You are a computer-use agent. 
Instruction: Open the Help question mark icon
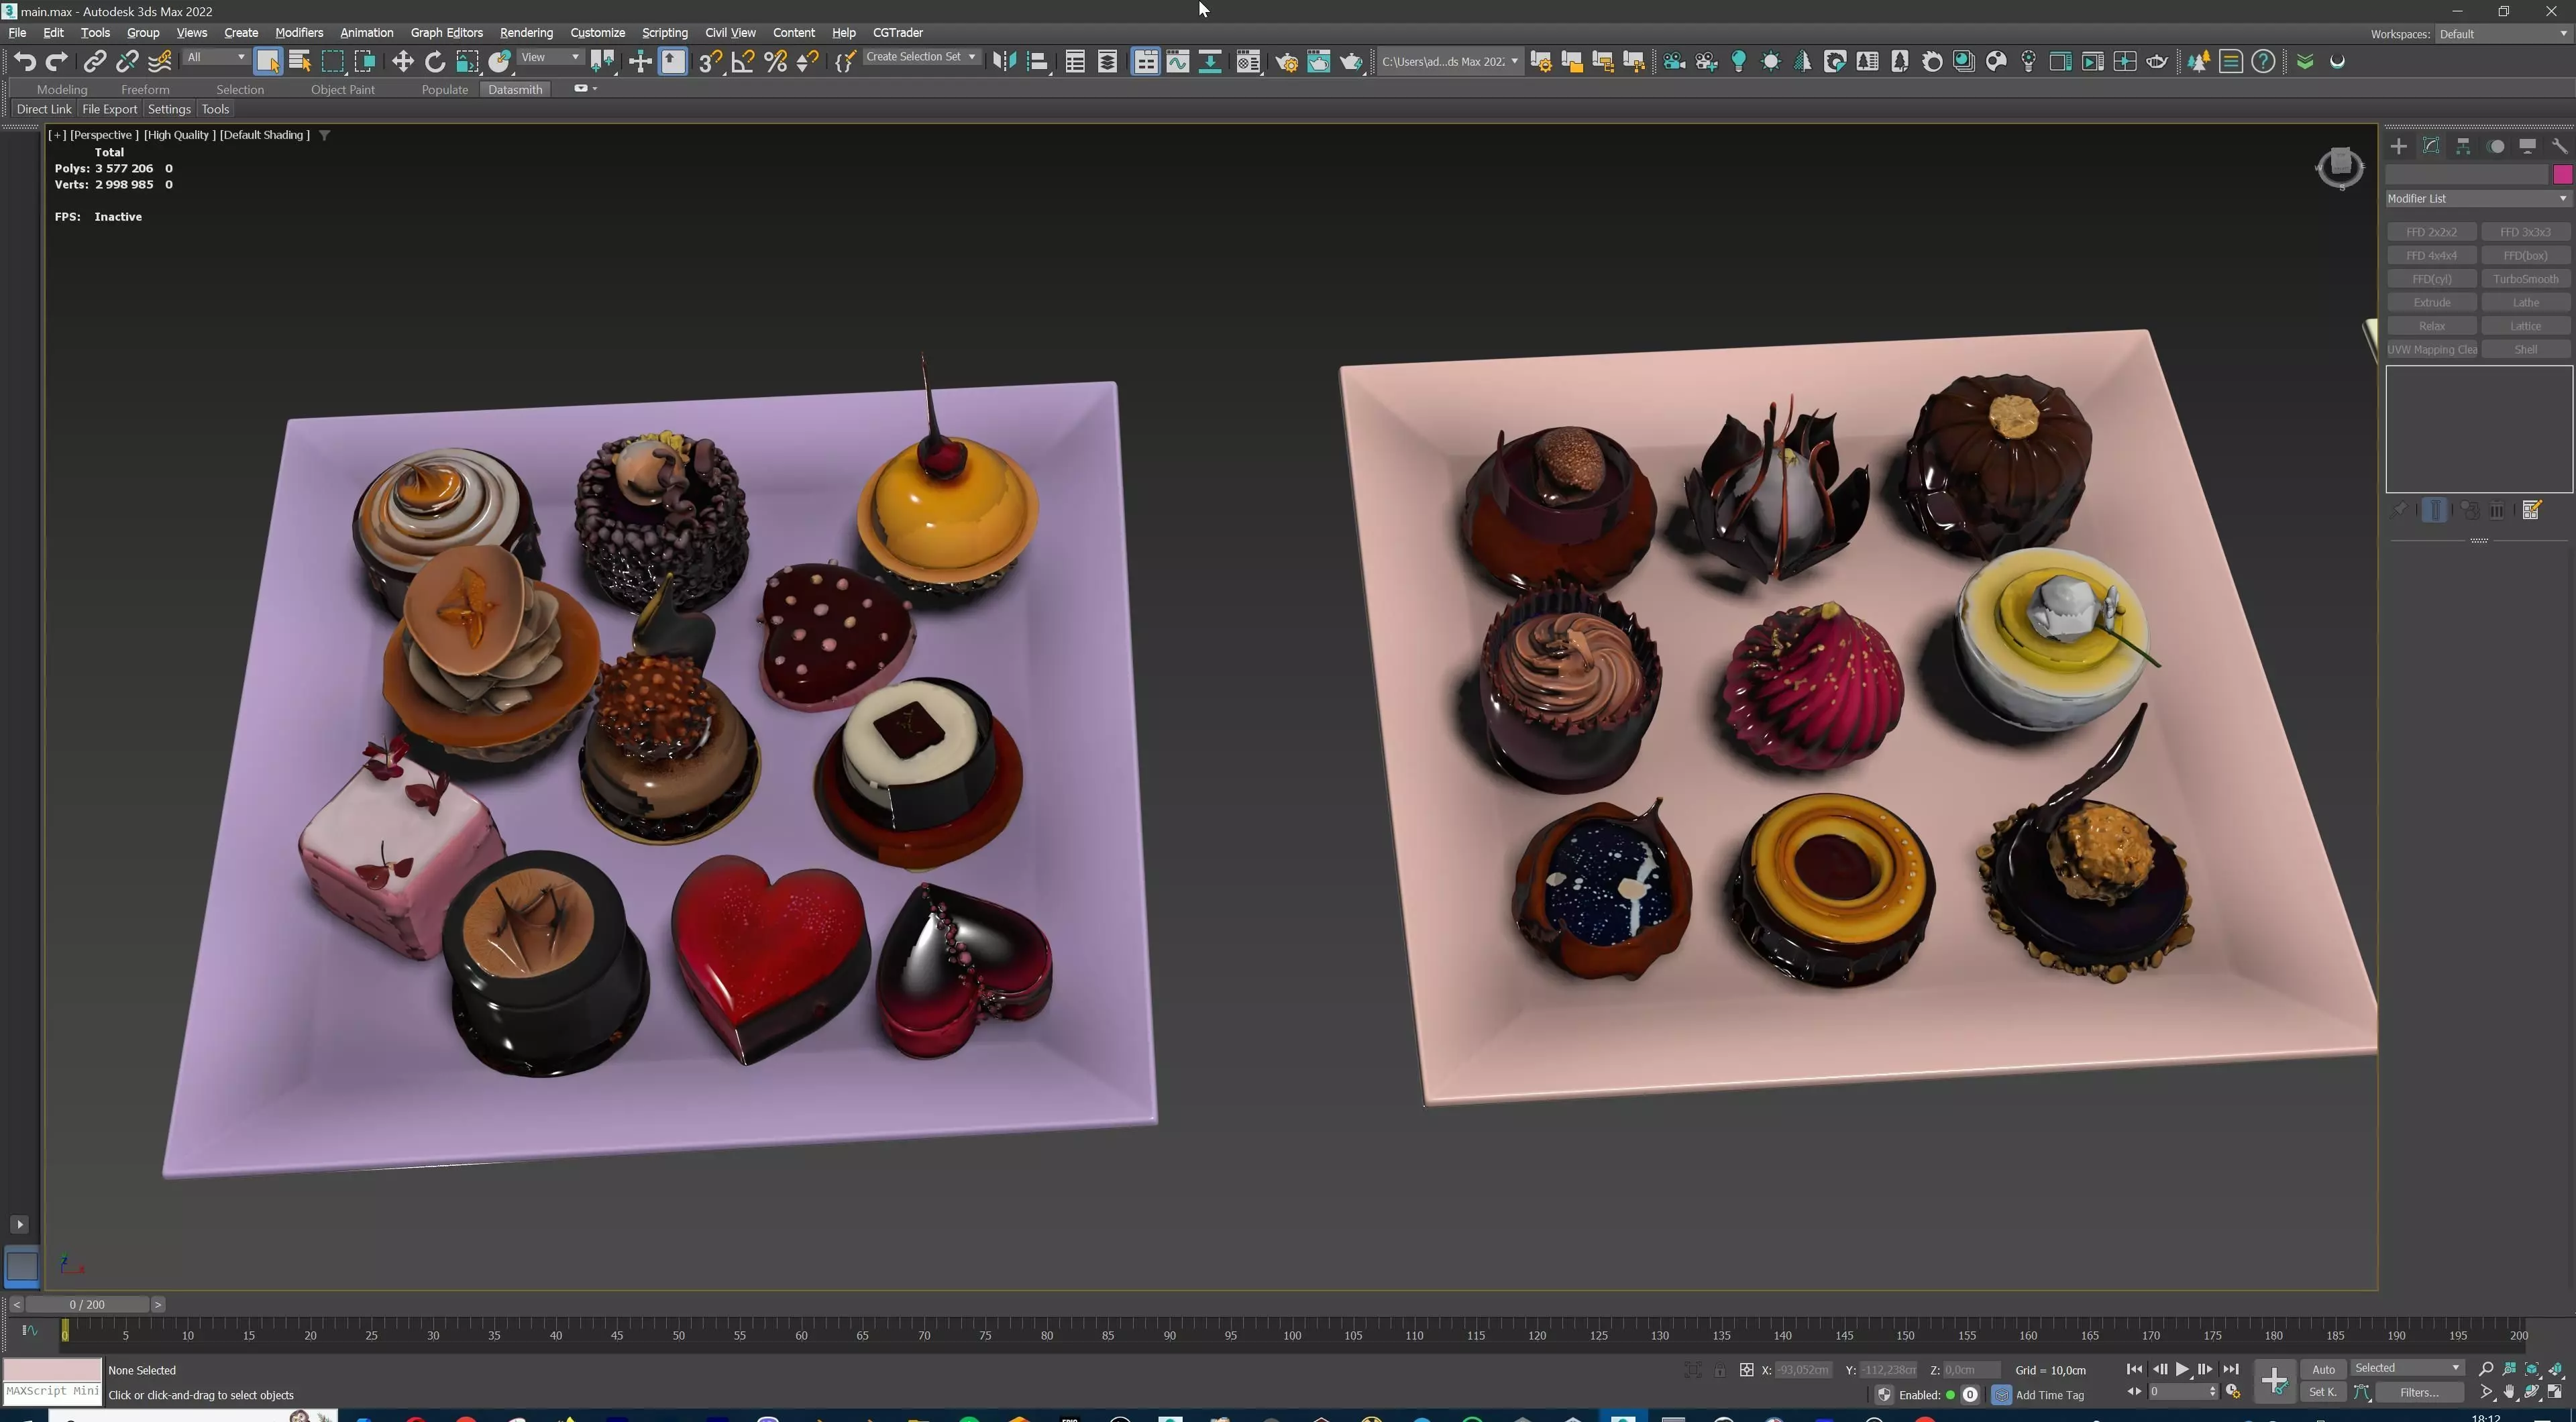pos(2263,62)
